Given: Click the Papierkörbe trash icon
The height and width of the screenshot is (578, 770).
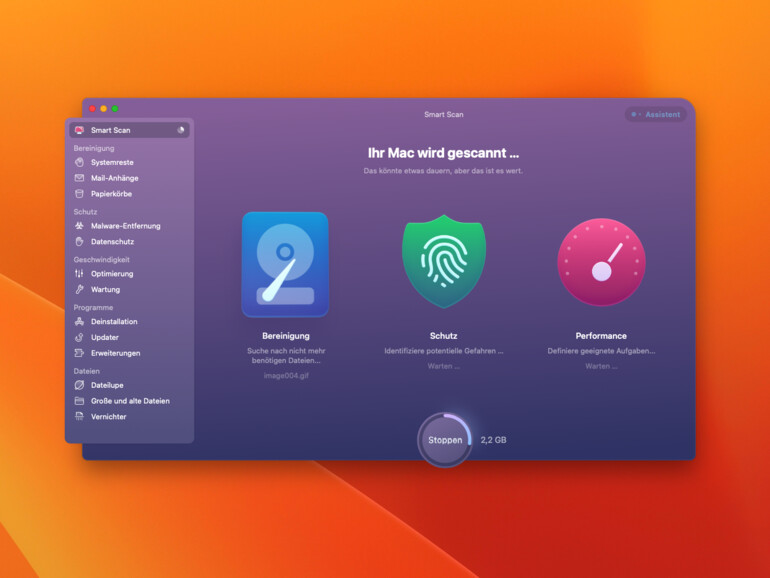Looking at the screenshot, I should tap(80, 193).
